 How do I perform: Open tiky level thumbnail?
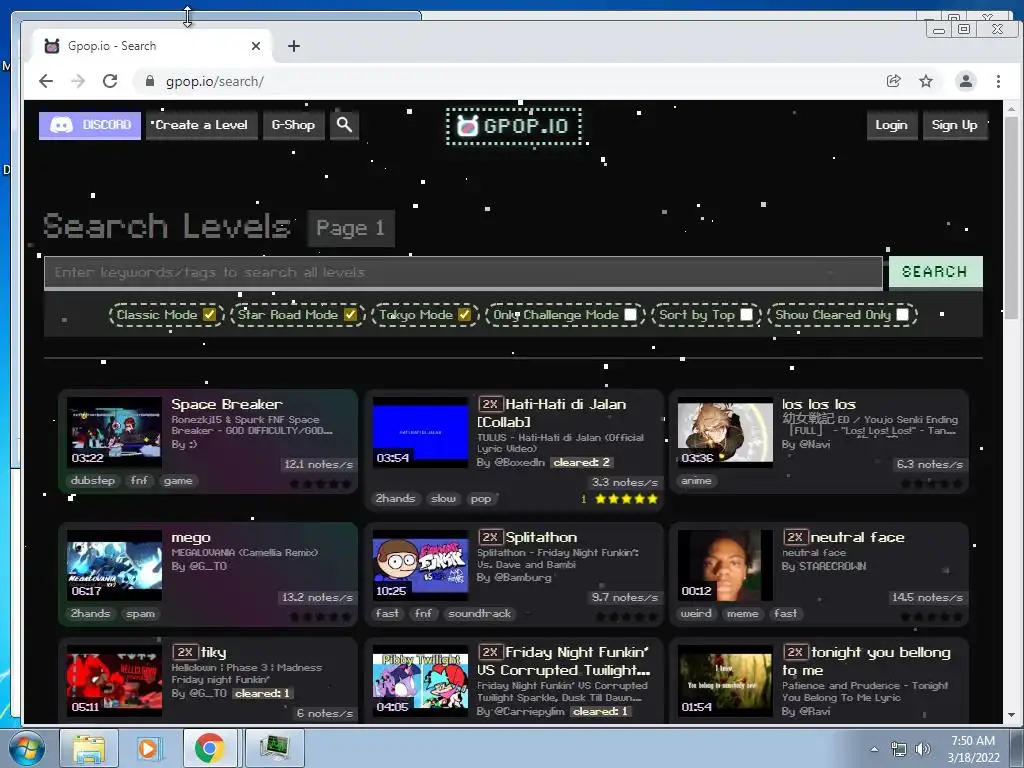tap(114, 680)
